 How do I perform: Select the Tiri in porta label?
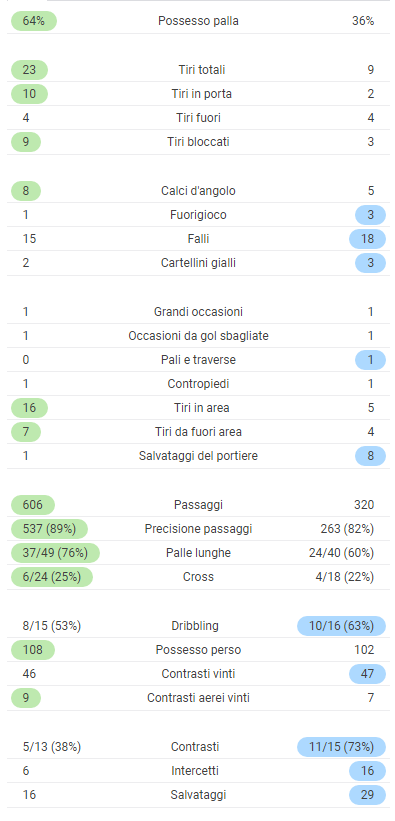click(x=201, y=94)
